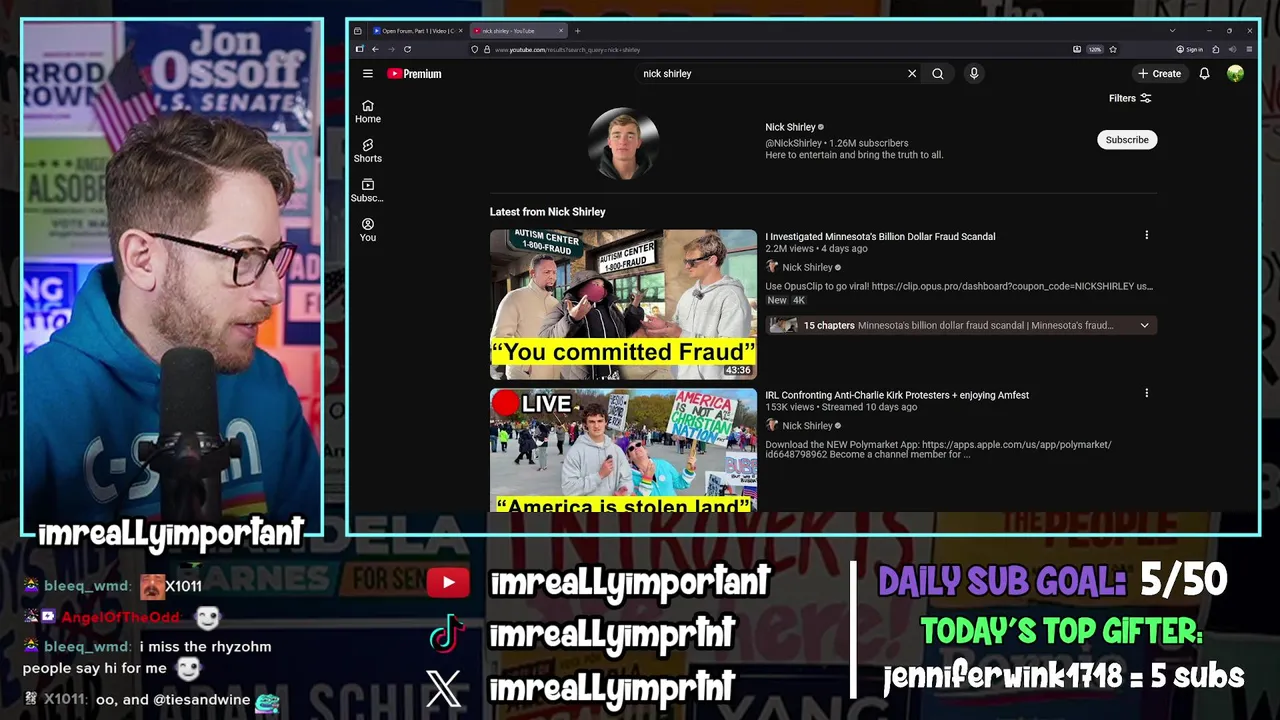The width and height of the screenshot is (1280, 720).
Task: Go to Home in YouTube sidebar
Action: 368,112
